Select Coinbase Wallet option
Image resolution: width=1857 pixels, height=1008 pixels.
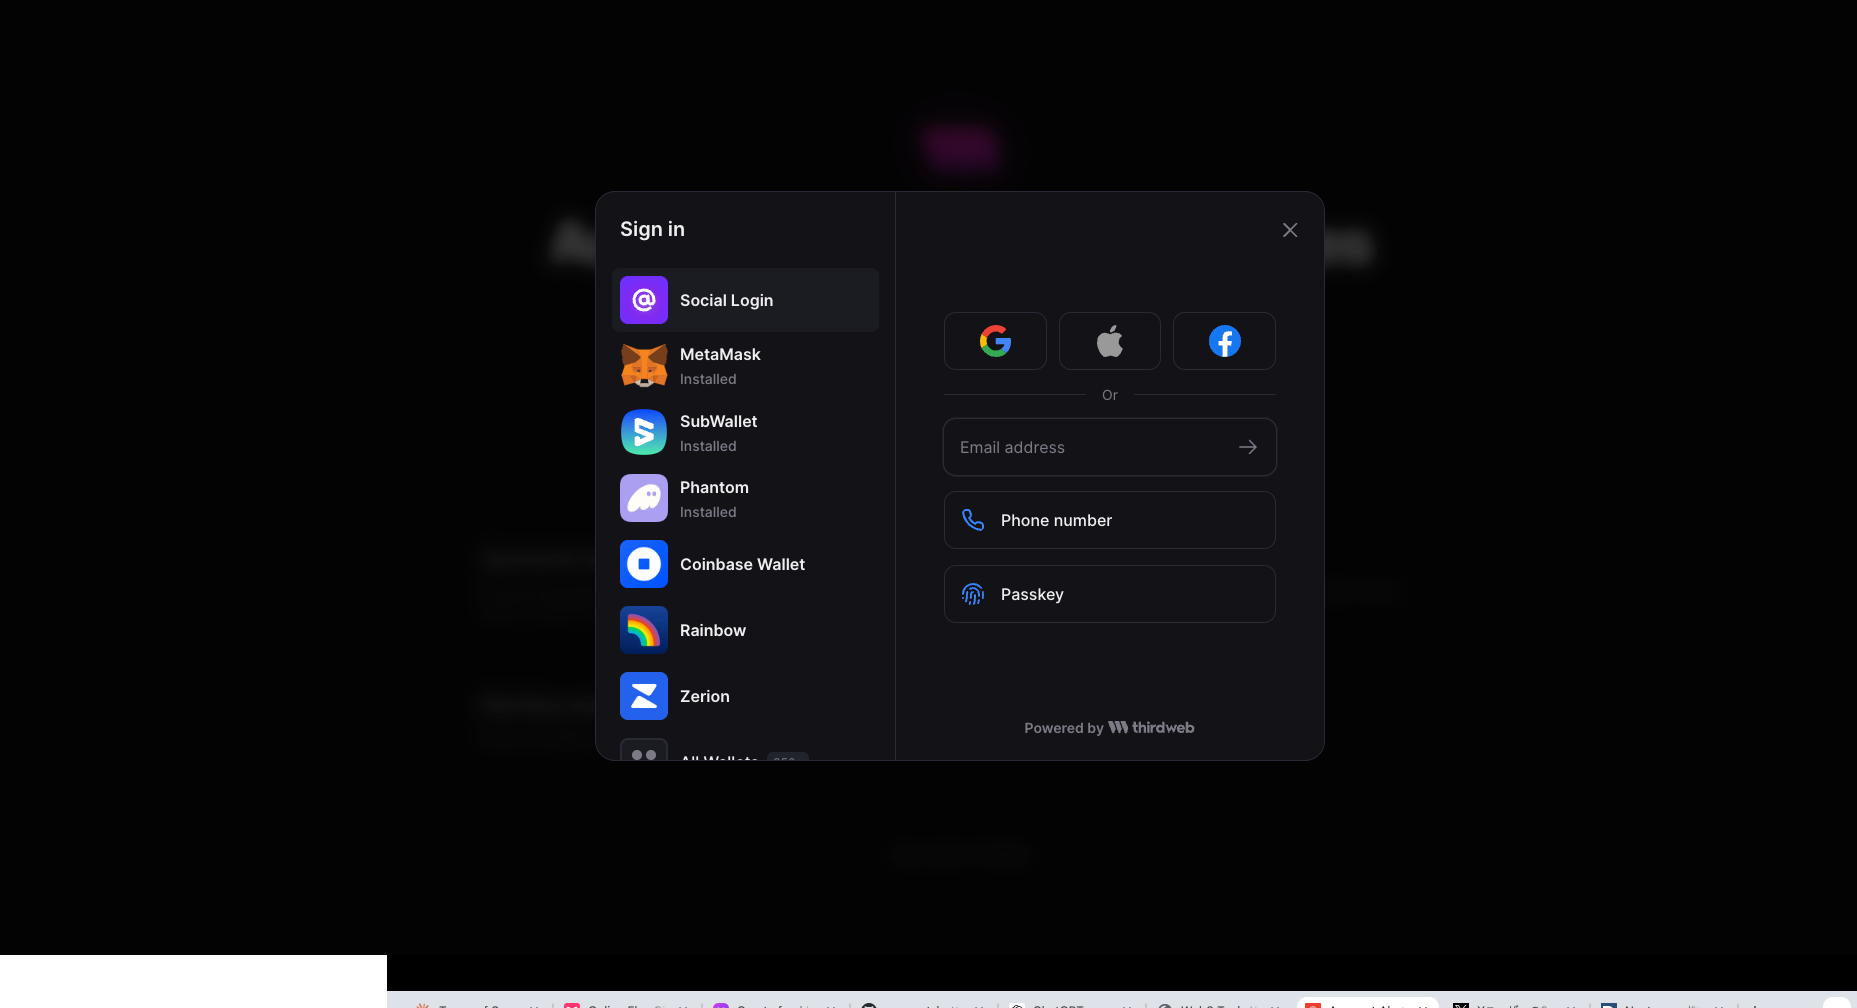(x=745, y=564)
